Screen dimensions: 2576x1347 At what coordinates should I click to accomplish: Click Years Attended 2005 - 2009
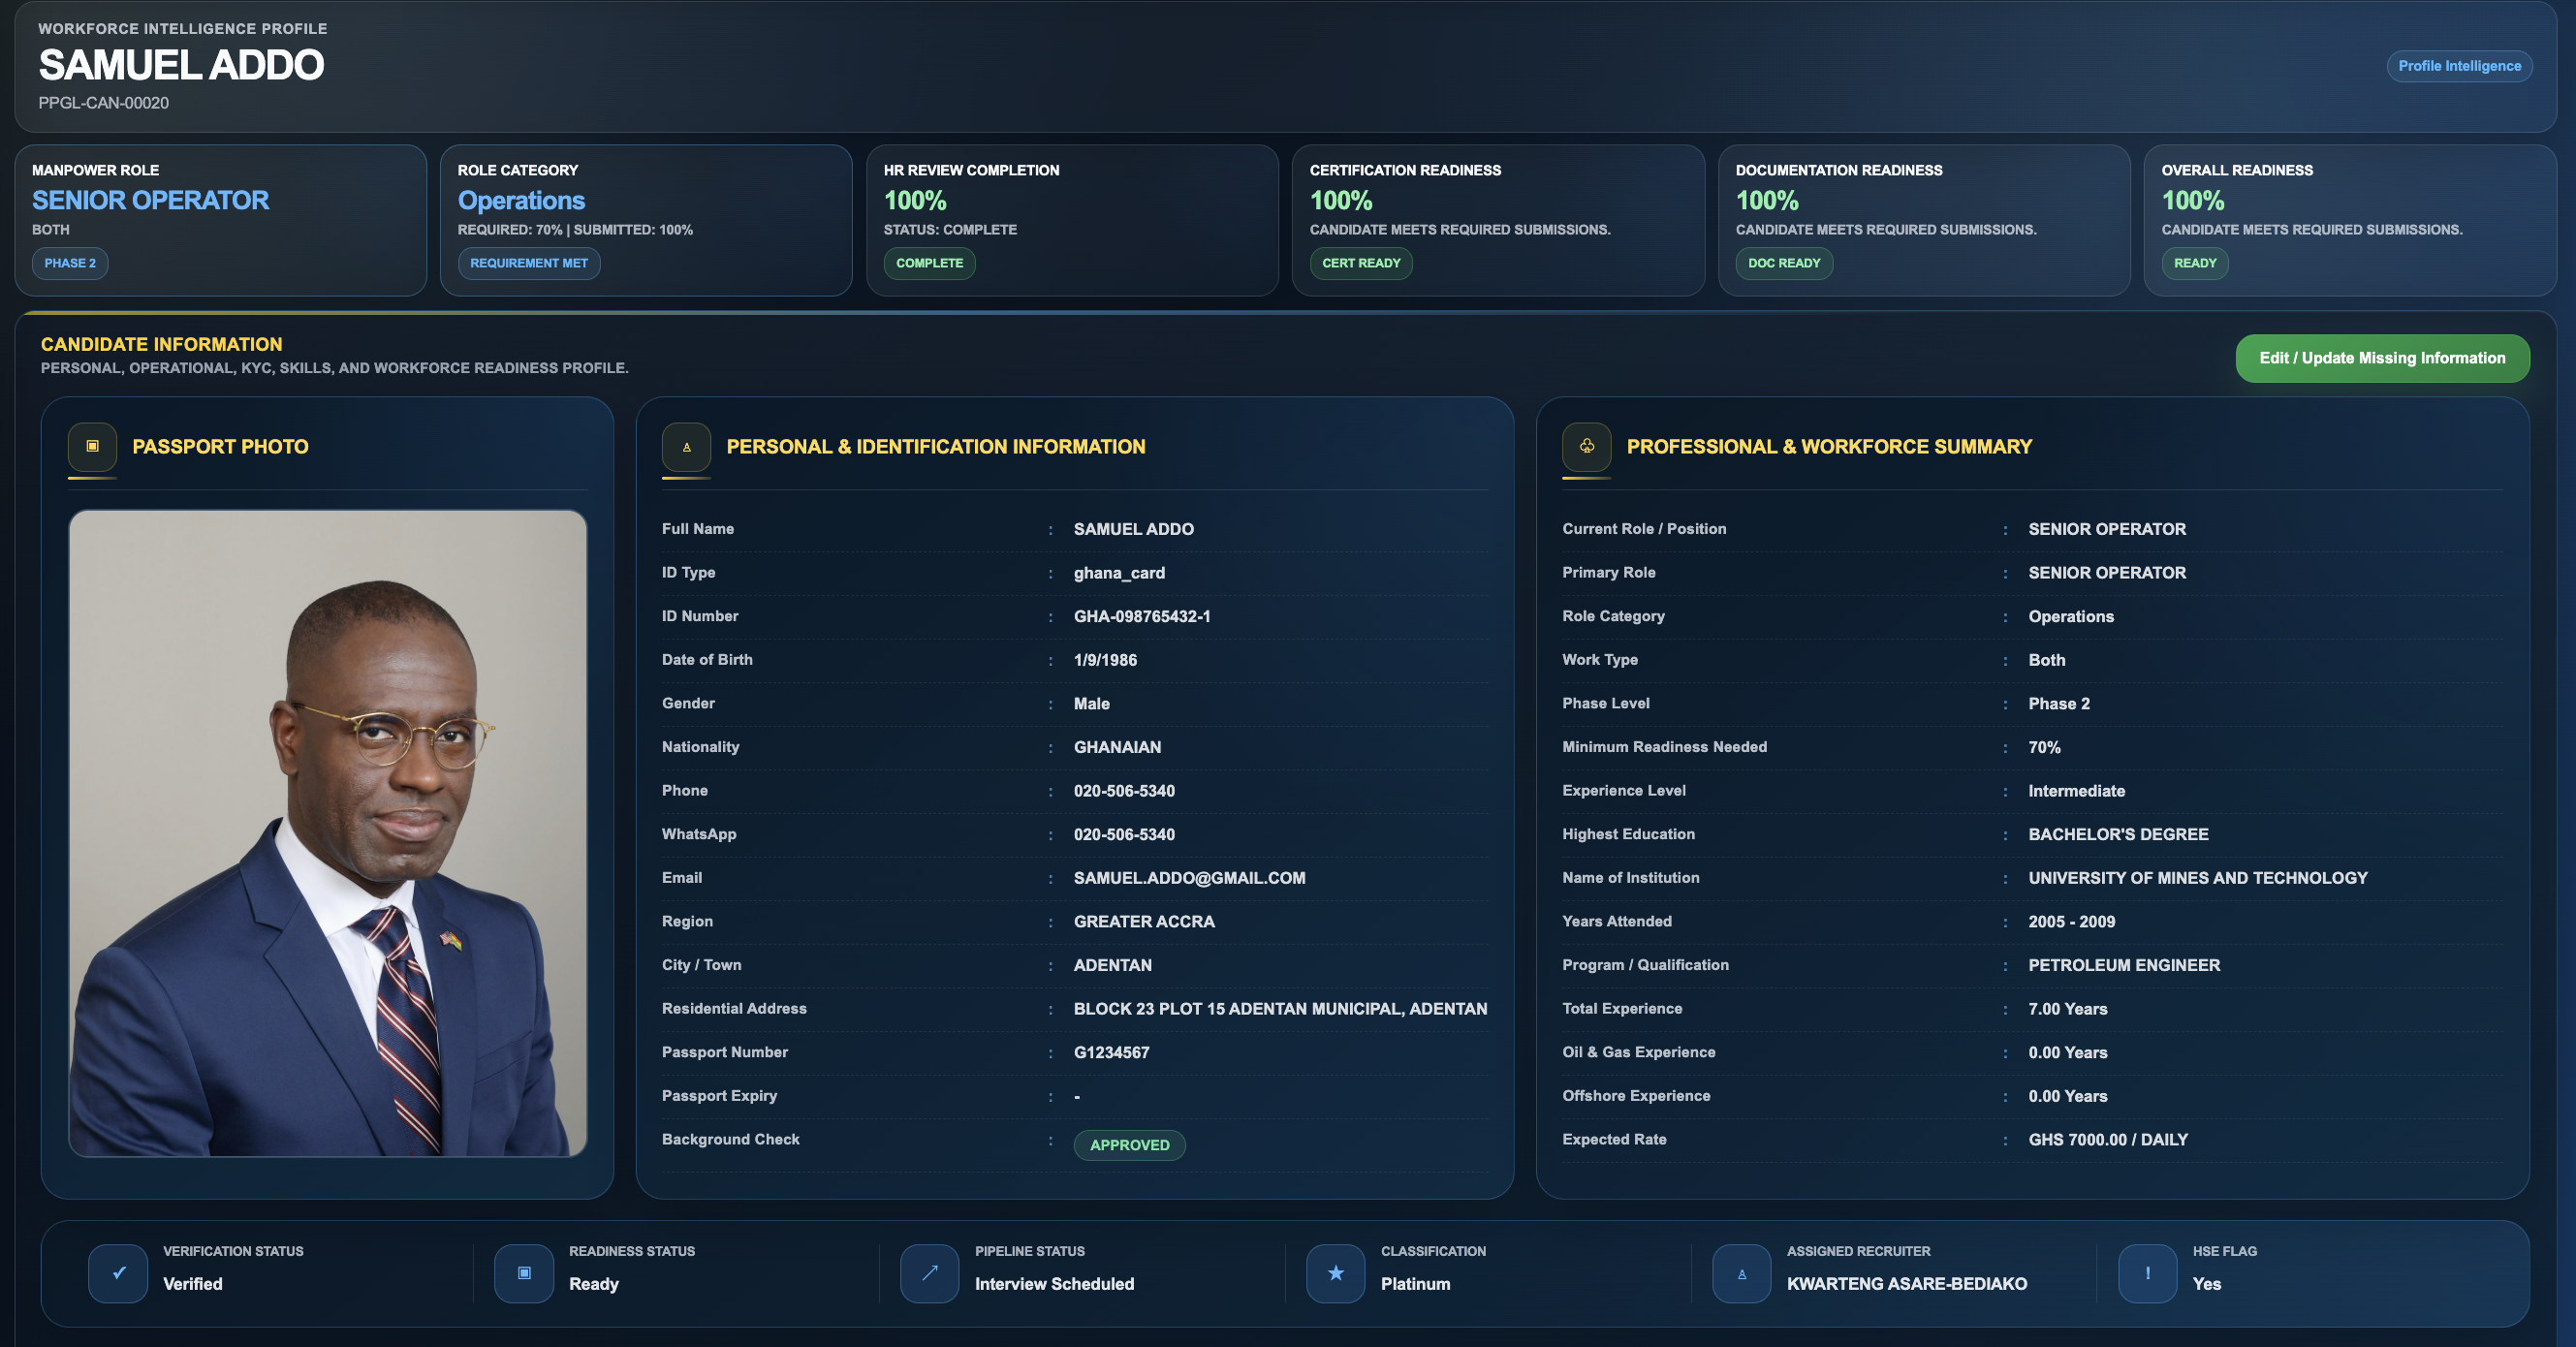[x=2071, y=922]
